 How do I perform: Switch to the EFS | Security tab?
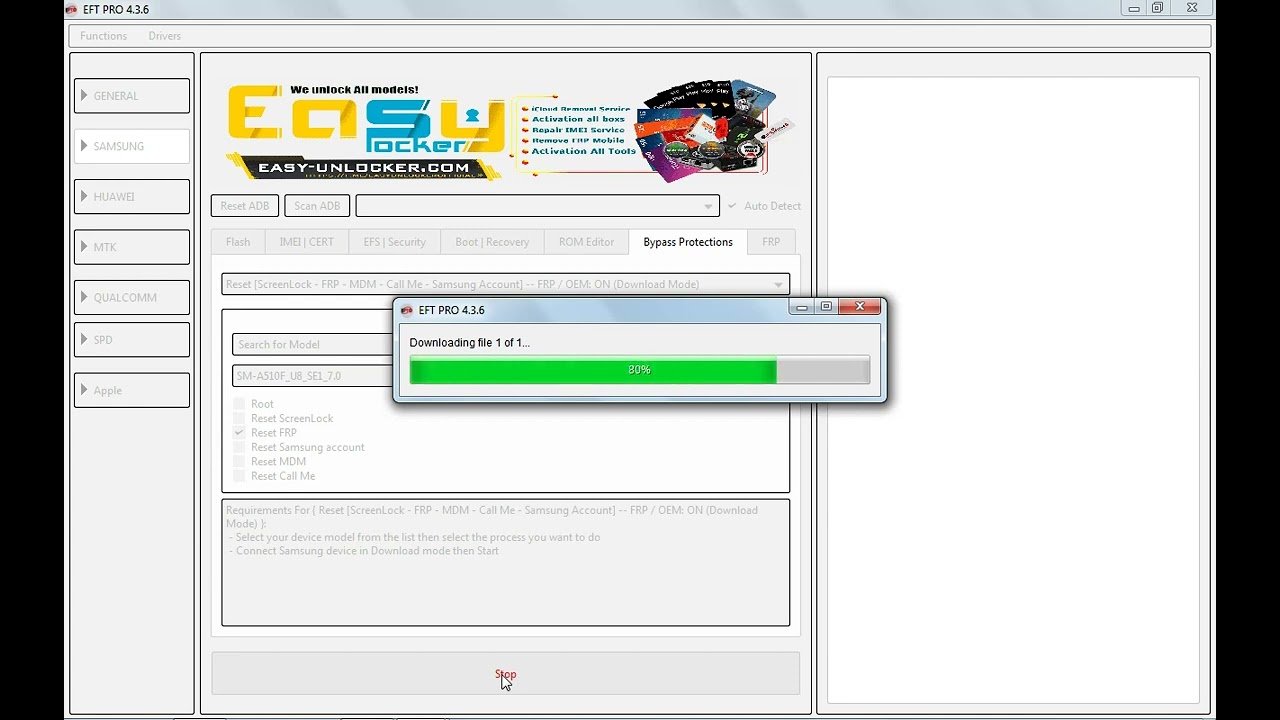click(395, 242)
